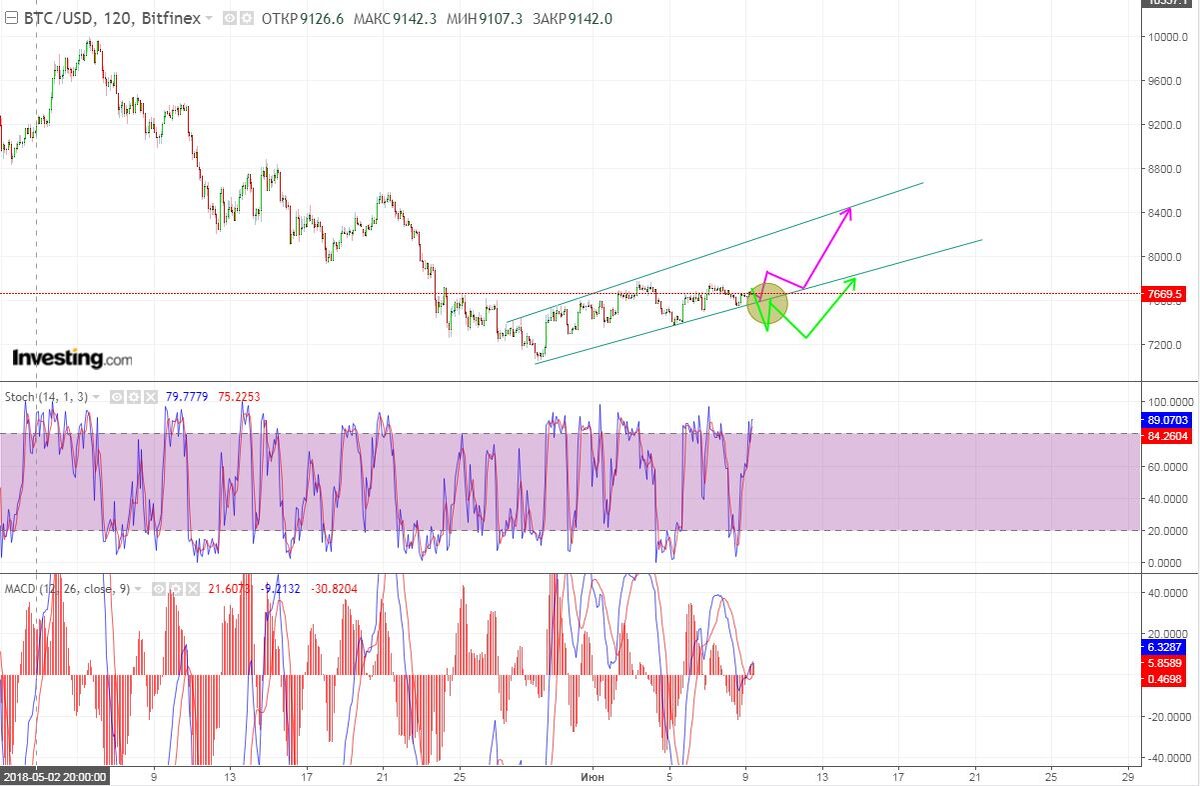
Task: Remove the MACD indicator with X
Action: [x=192, y=589]
